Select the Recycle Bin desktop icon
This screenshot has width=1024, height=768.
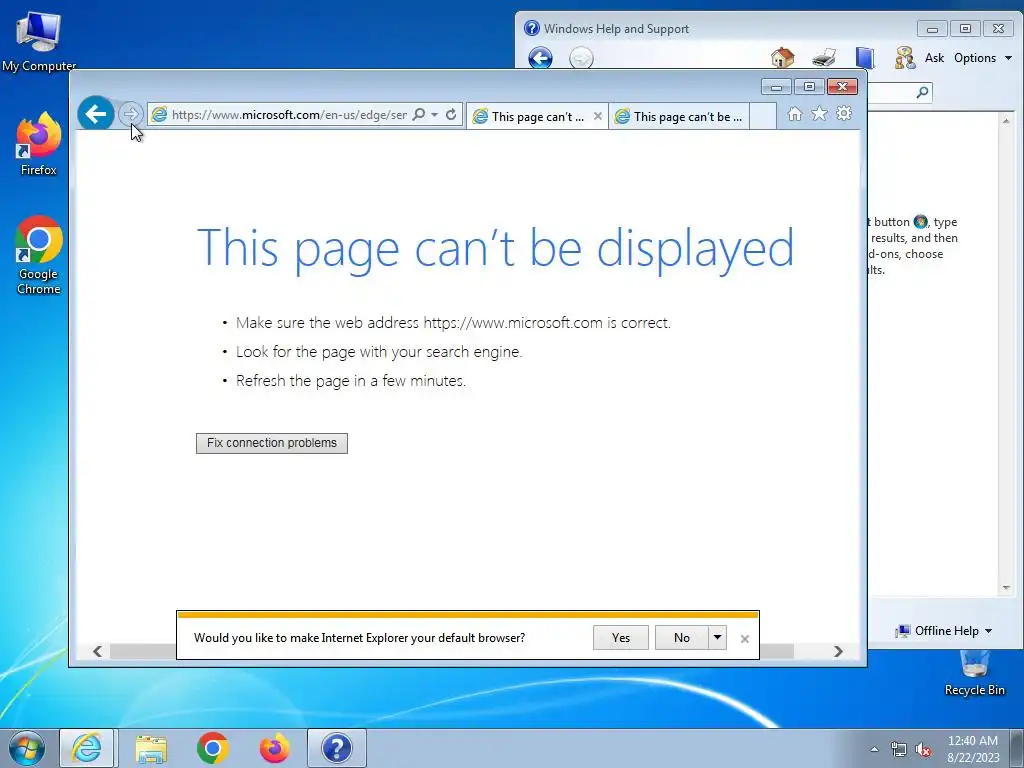coord(974,673)
